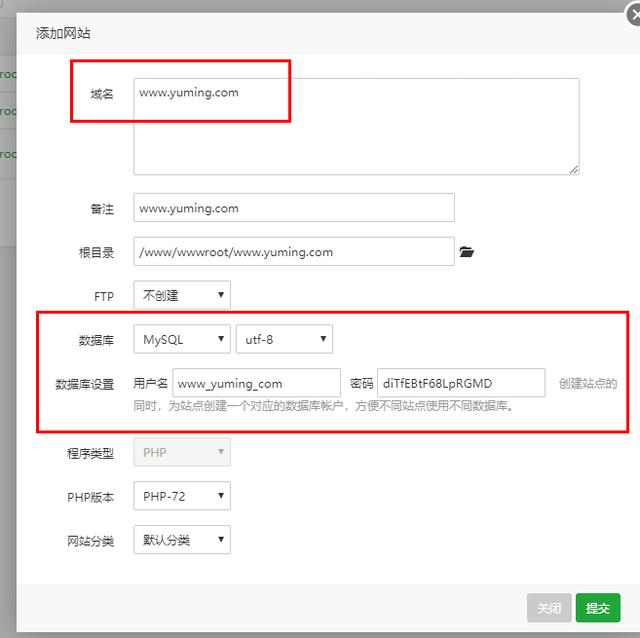640x638 pixels.
Task: Open the folder browser icon beside root directory
Action: tap(466, 252)
